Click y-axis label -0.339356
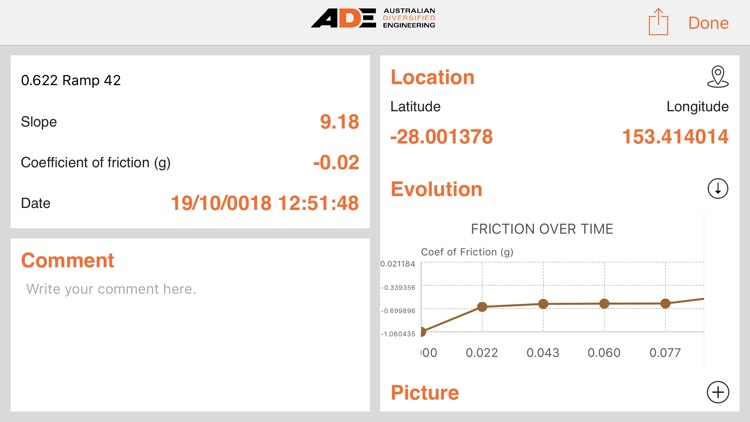The height and width of the screenshot is (422, 750). click(398, 287)
